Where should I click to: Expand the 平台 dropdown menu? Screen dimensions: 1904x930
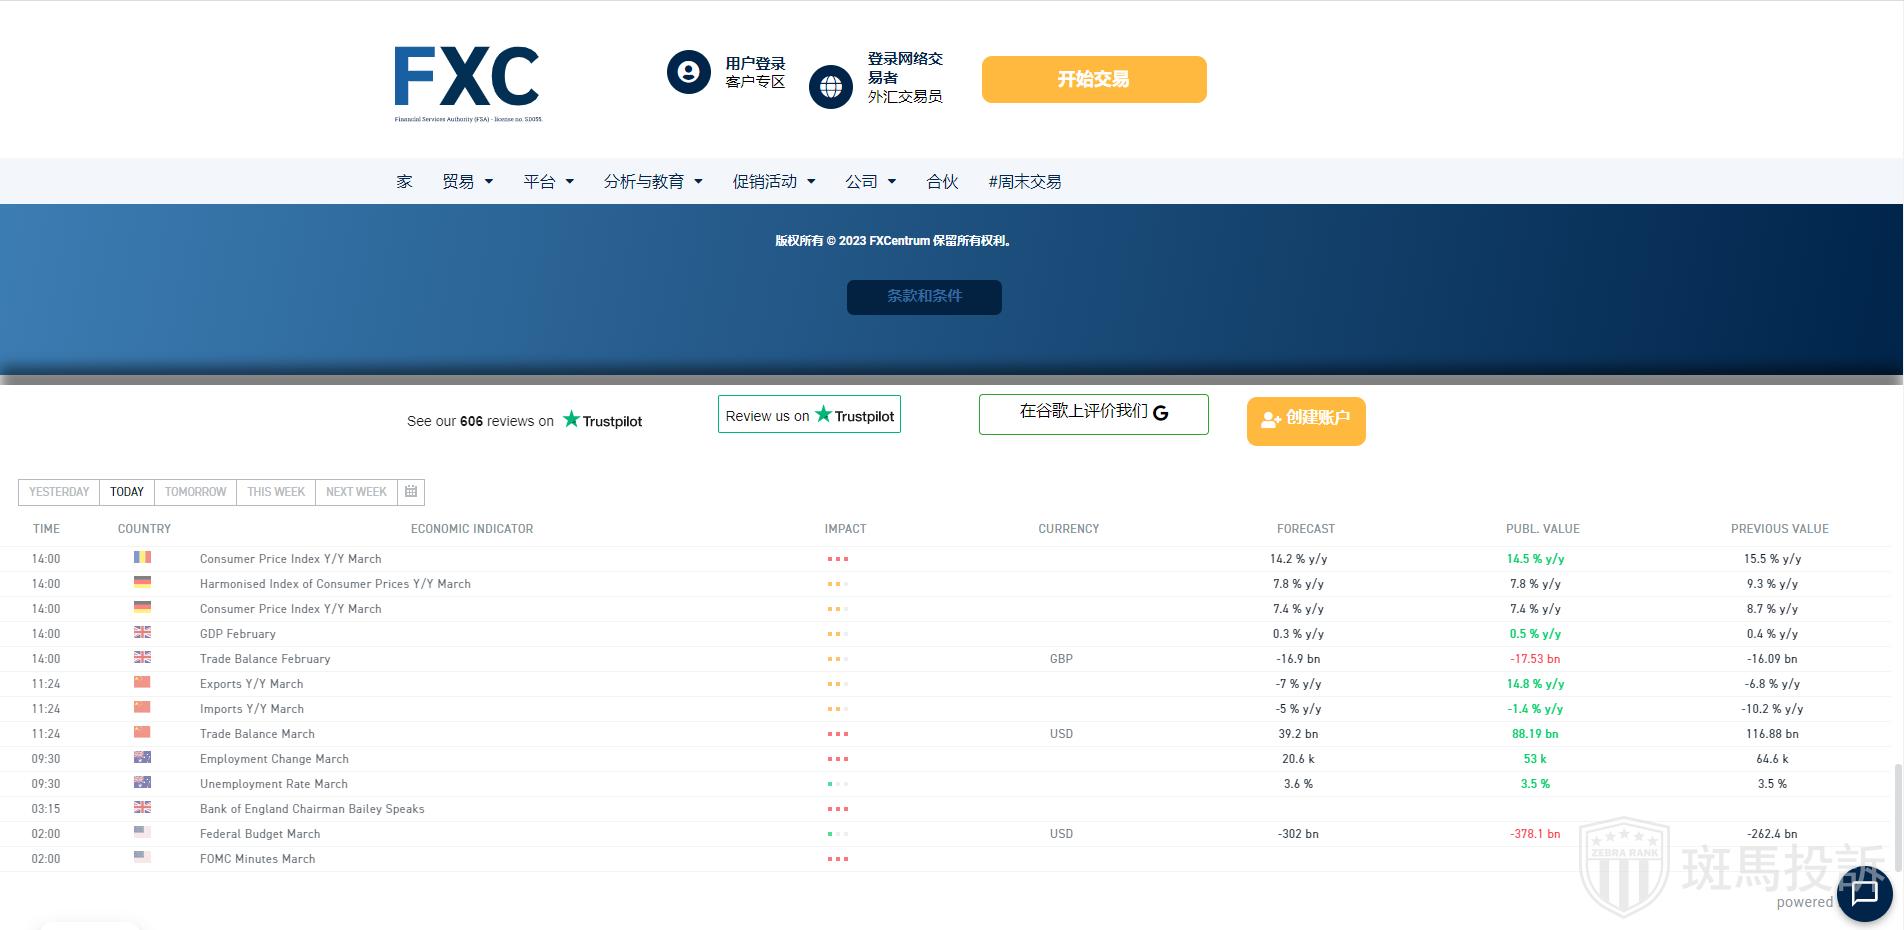(x=548, y=182)
